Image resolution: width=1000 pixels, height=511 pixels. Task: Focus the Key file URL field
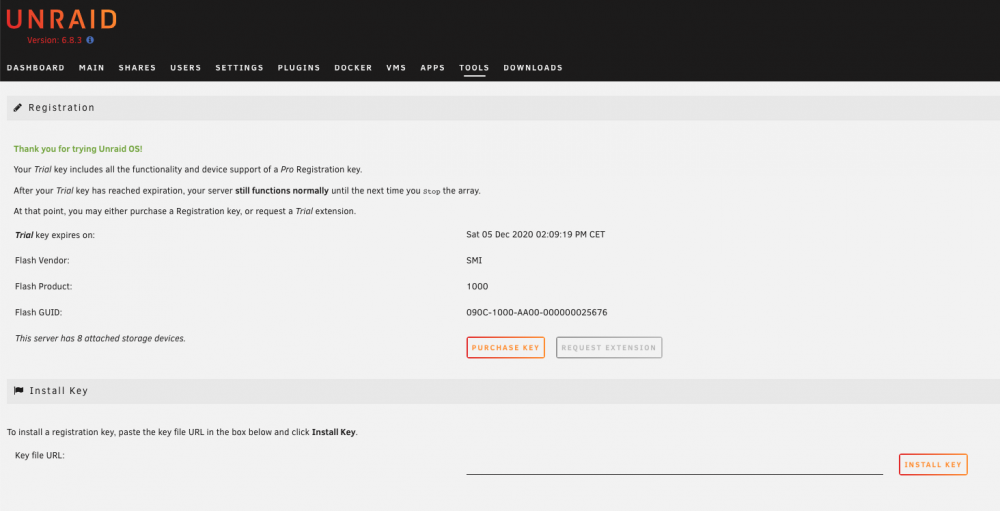(x=674, y=464)
